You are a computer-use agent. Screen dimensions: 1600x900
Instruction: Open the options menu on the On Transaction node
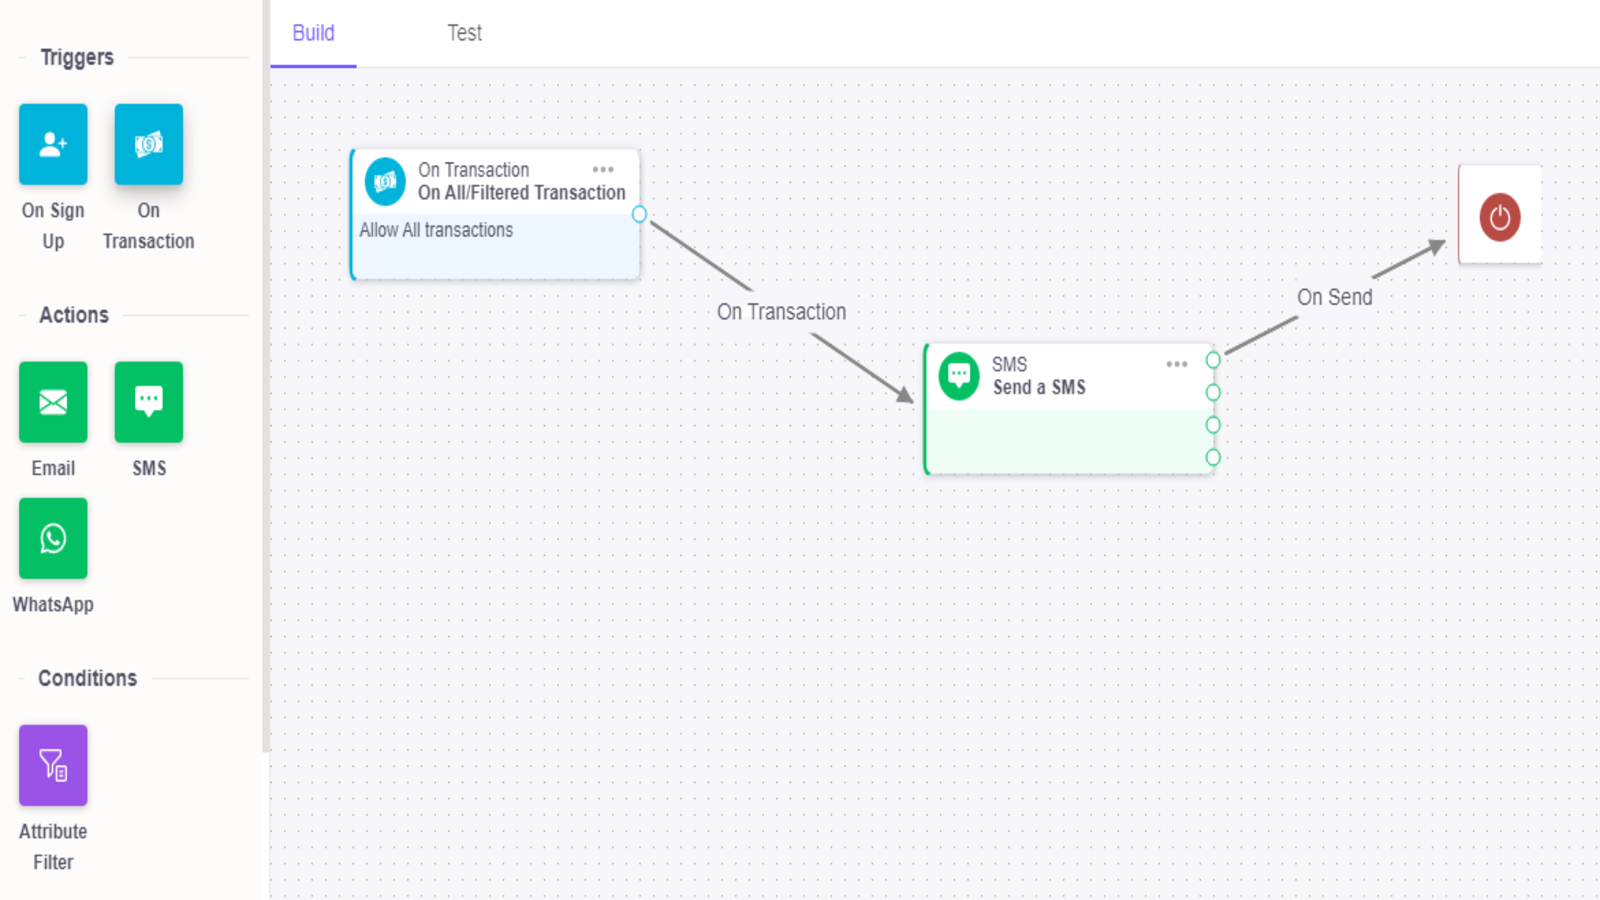[603, 169]
